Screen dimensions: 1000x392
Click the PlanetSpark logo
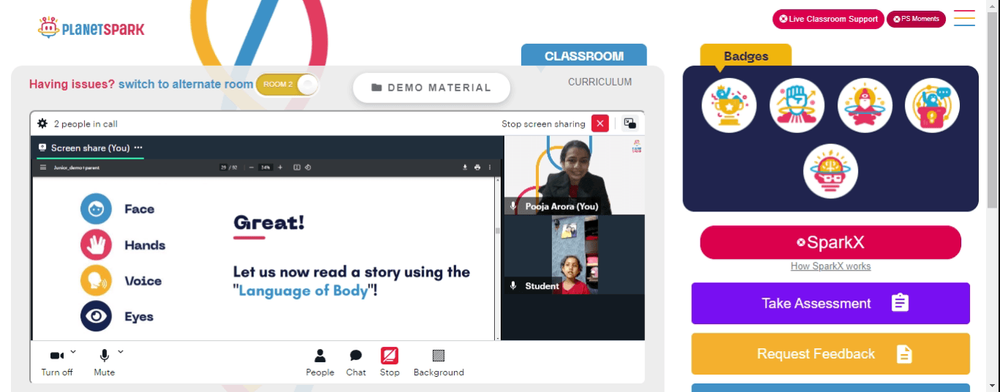(91, 28)
